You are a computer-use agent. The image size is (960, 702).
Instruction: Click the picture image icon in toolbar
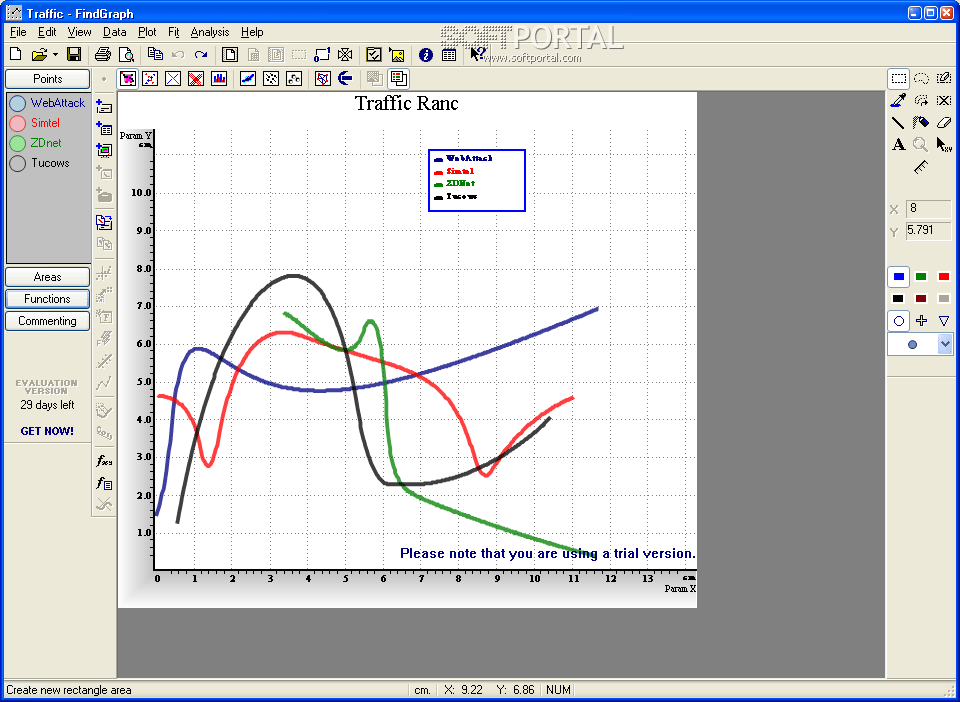coord(397,55)
